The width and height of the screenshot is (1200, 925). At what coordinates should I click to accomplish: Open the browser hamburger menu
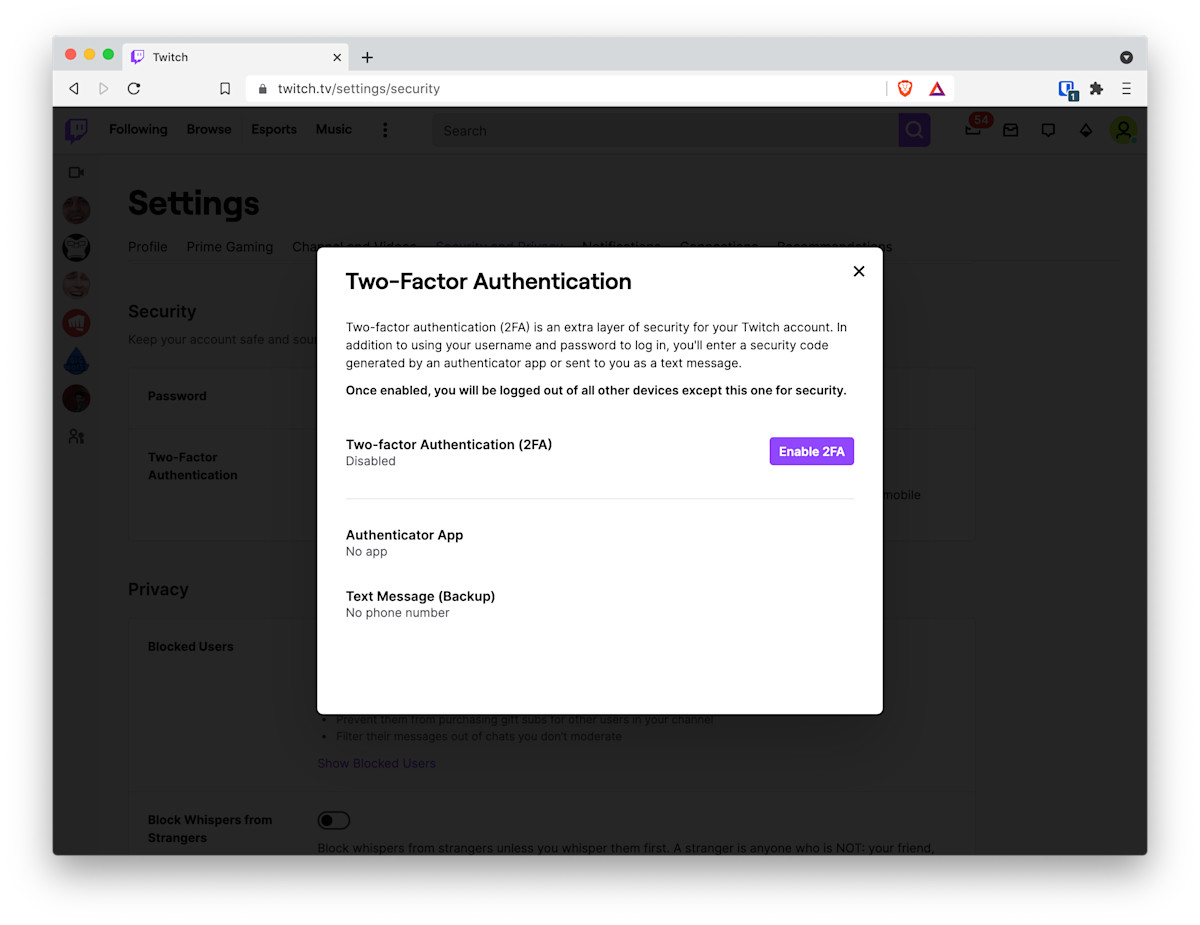click(1126, 88)
